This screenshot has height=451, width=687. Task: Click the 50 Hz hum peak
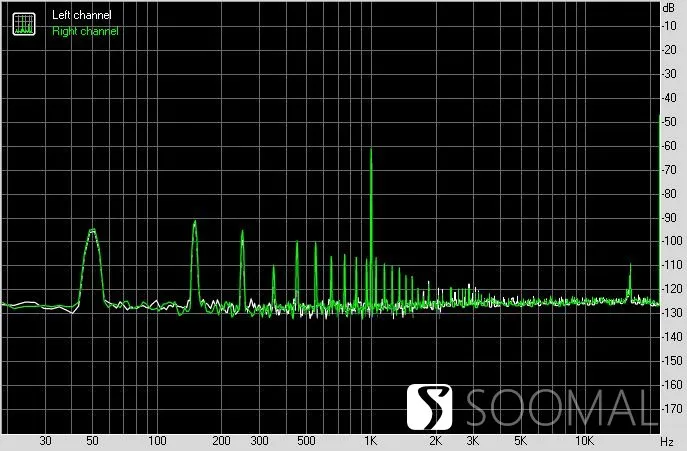(x=92, y=265)
